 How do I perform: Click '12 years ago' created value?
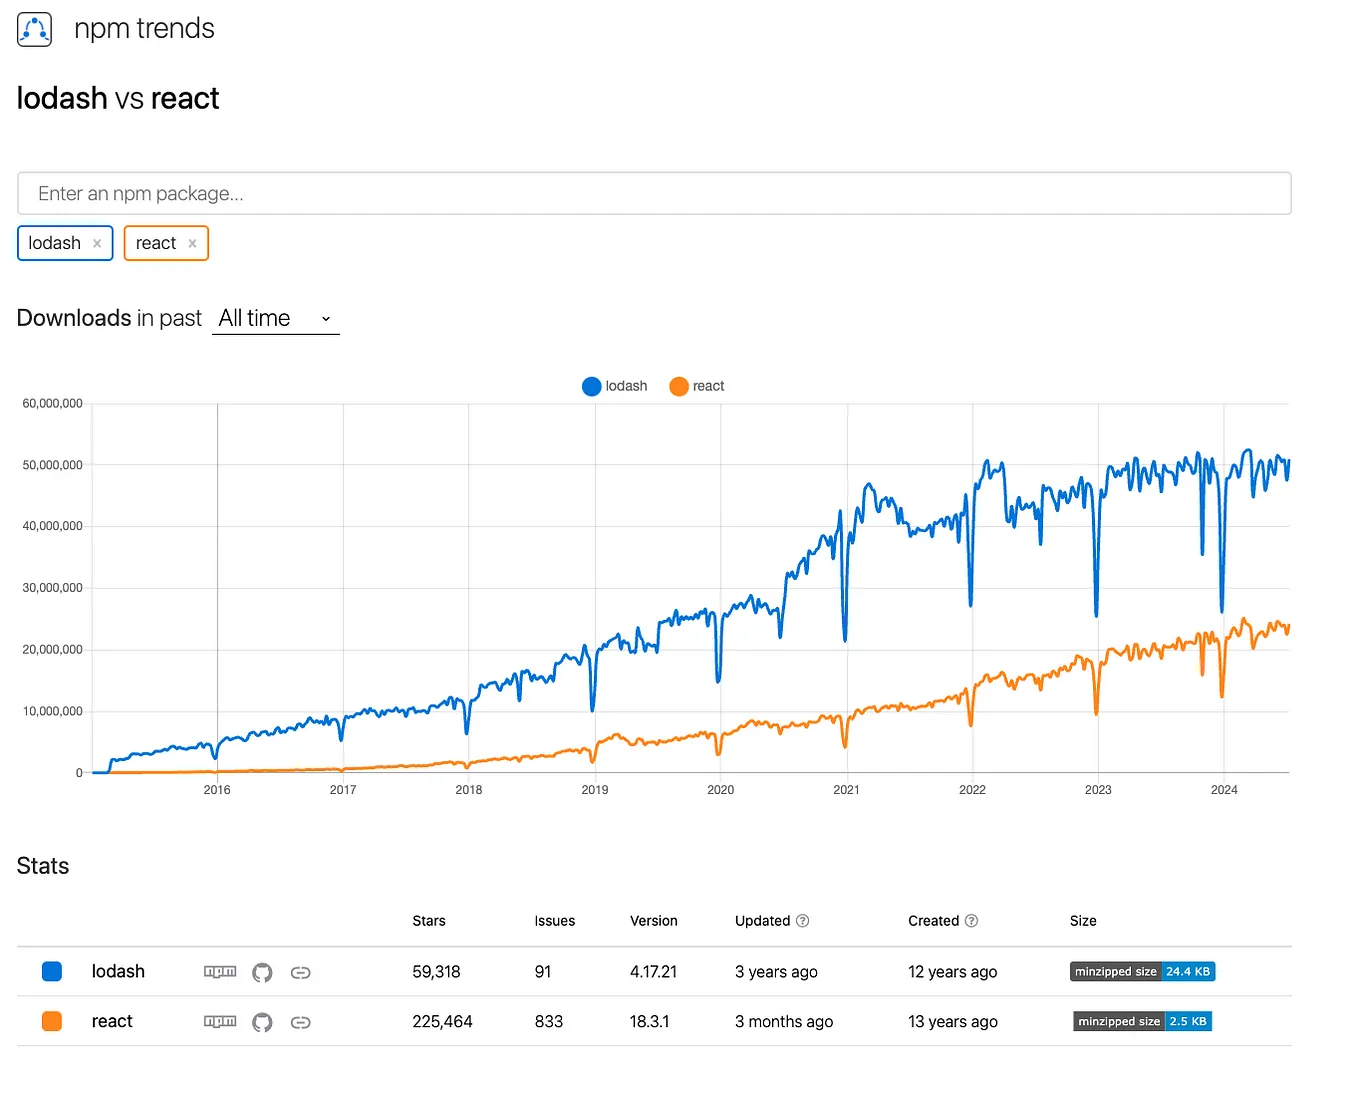point(952,971)
